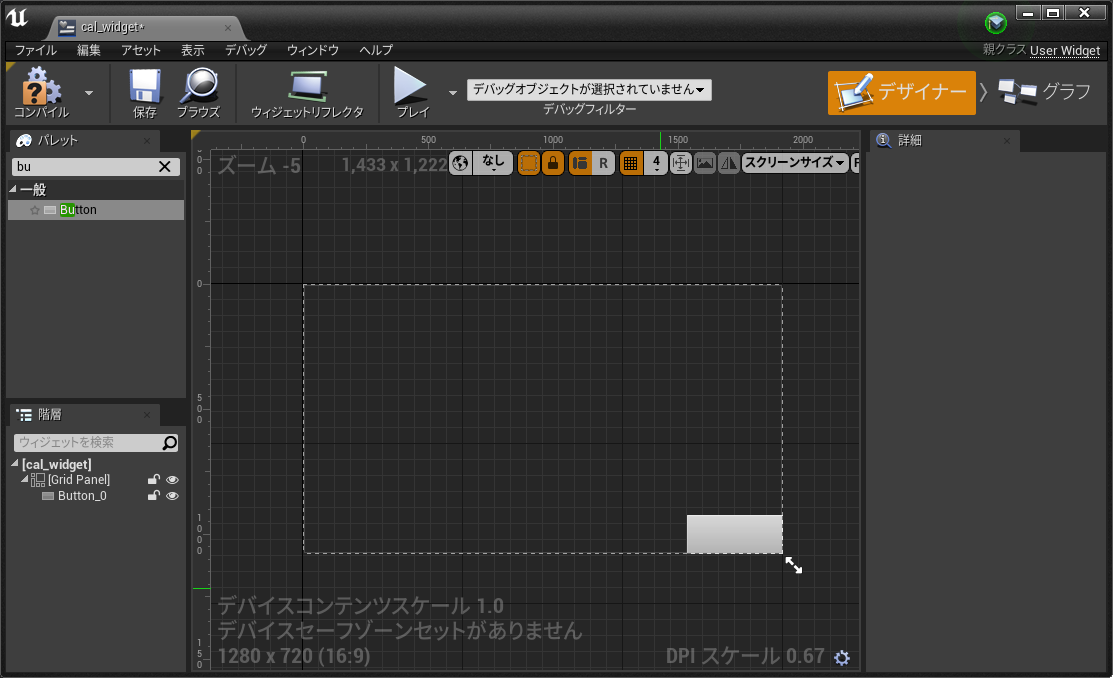Click the canvas resize handle arrow
This screenshot has width=1113, height=678.
click(x=794, y=565)
